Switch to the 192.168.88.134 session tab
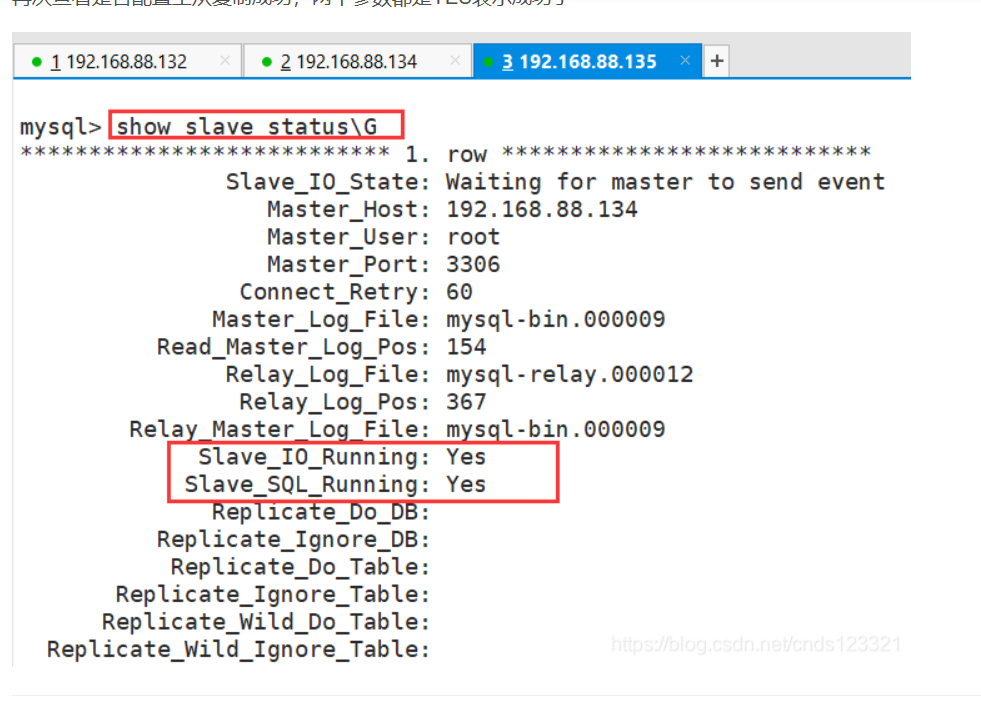 348,62
